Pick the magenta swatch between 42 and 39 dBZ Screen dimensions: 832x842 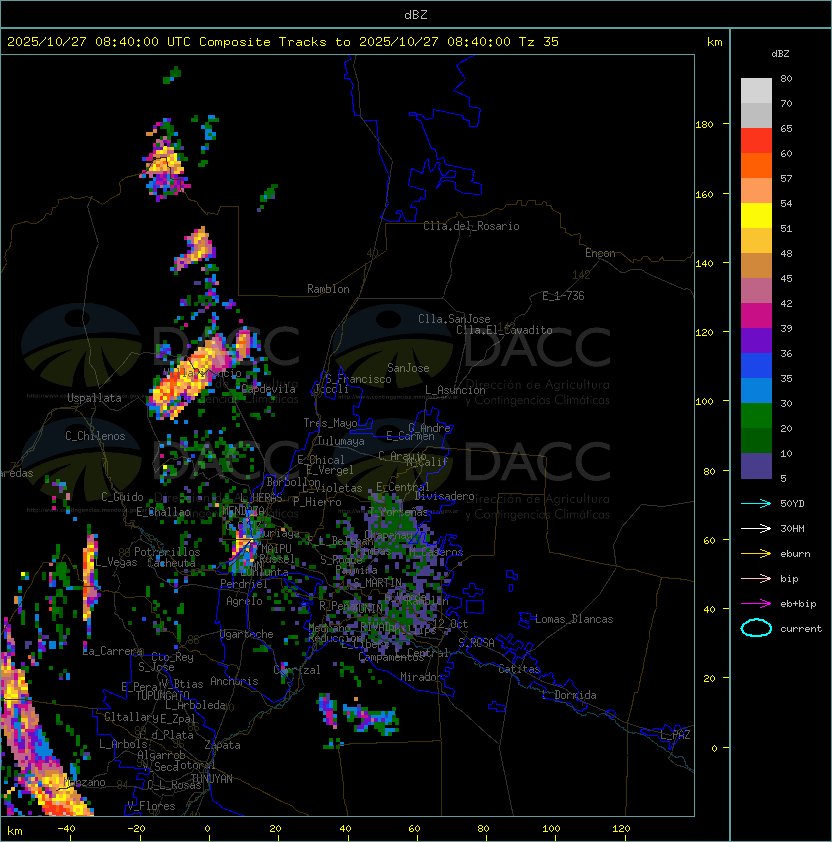[x=756, y=316]
